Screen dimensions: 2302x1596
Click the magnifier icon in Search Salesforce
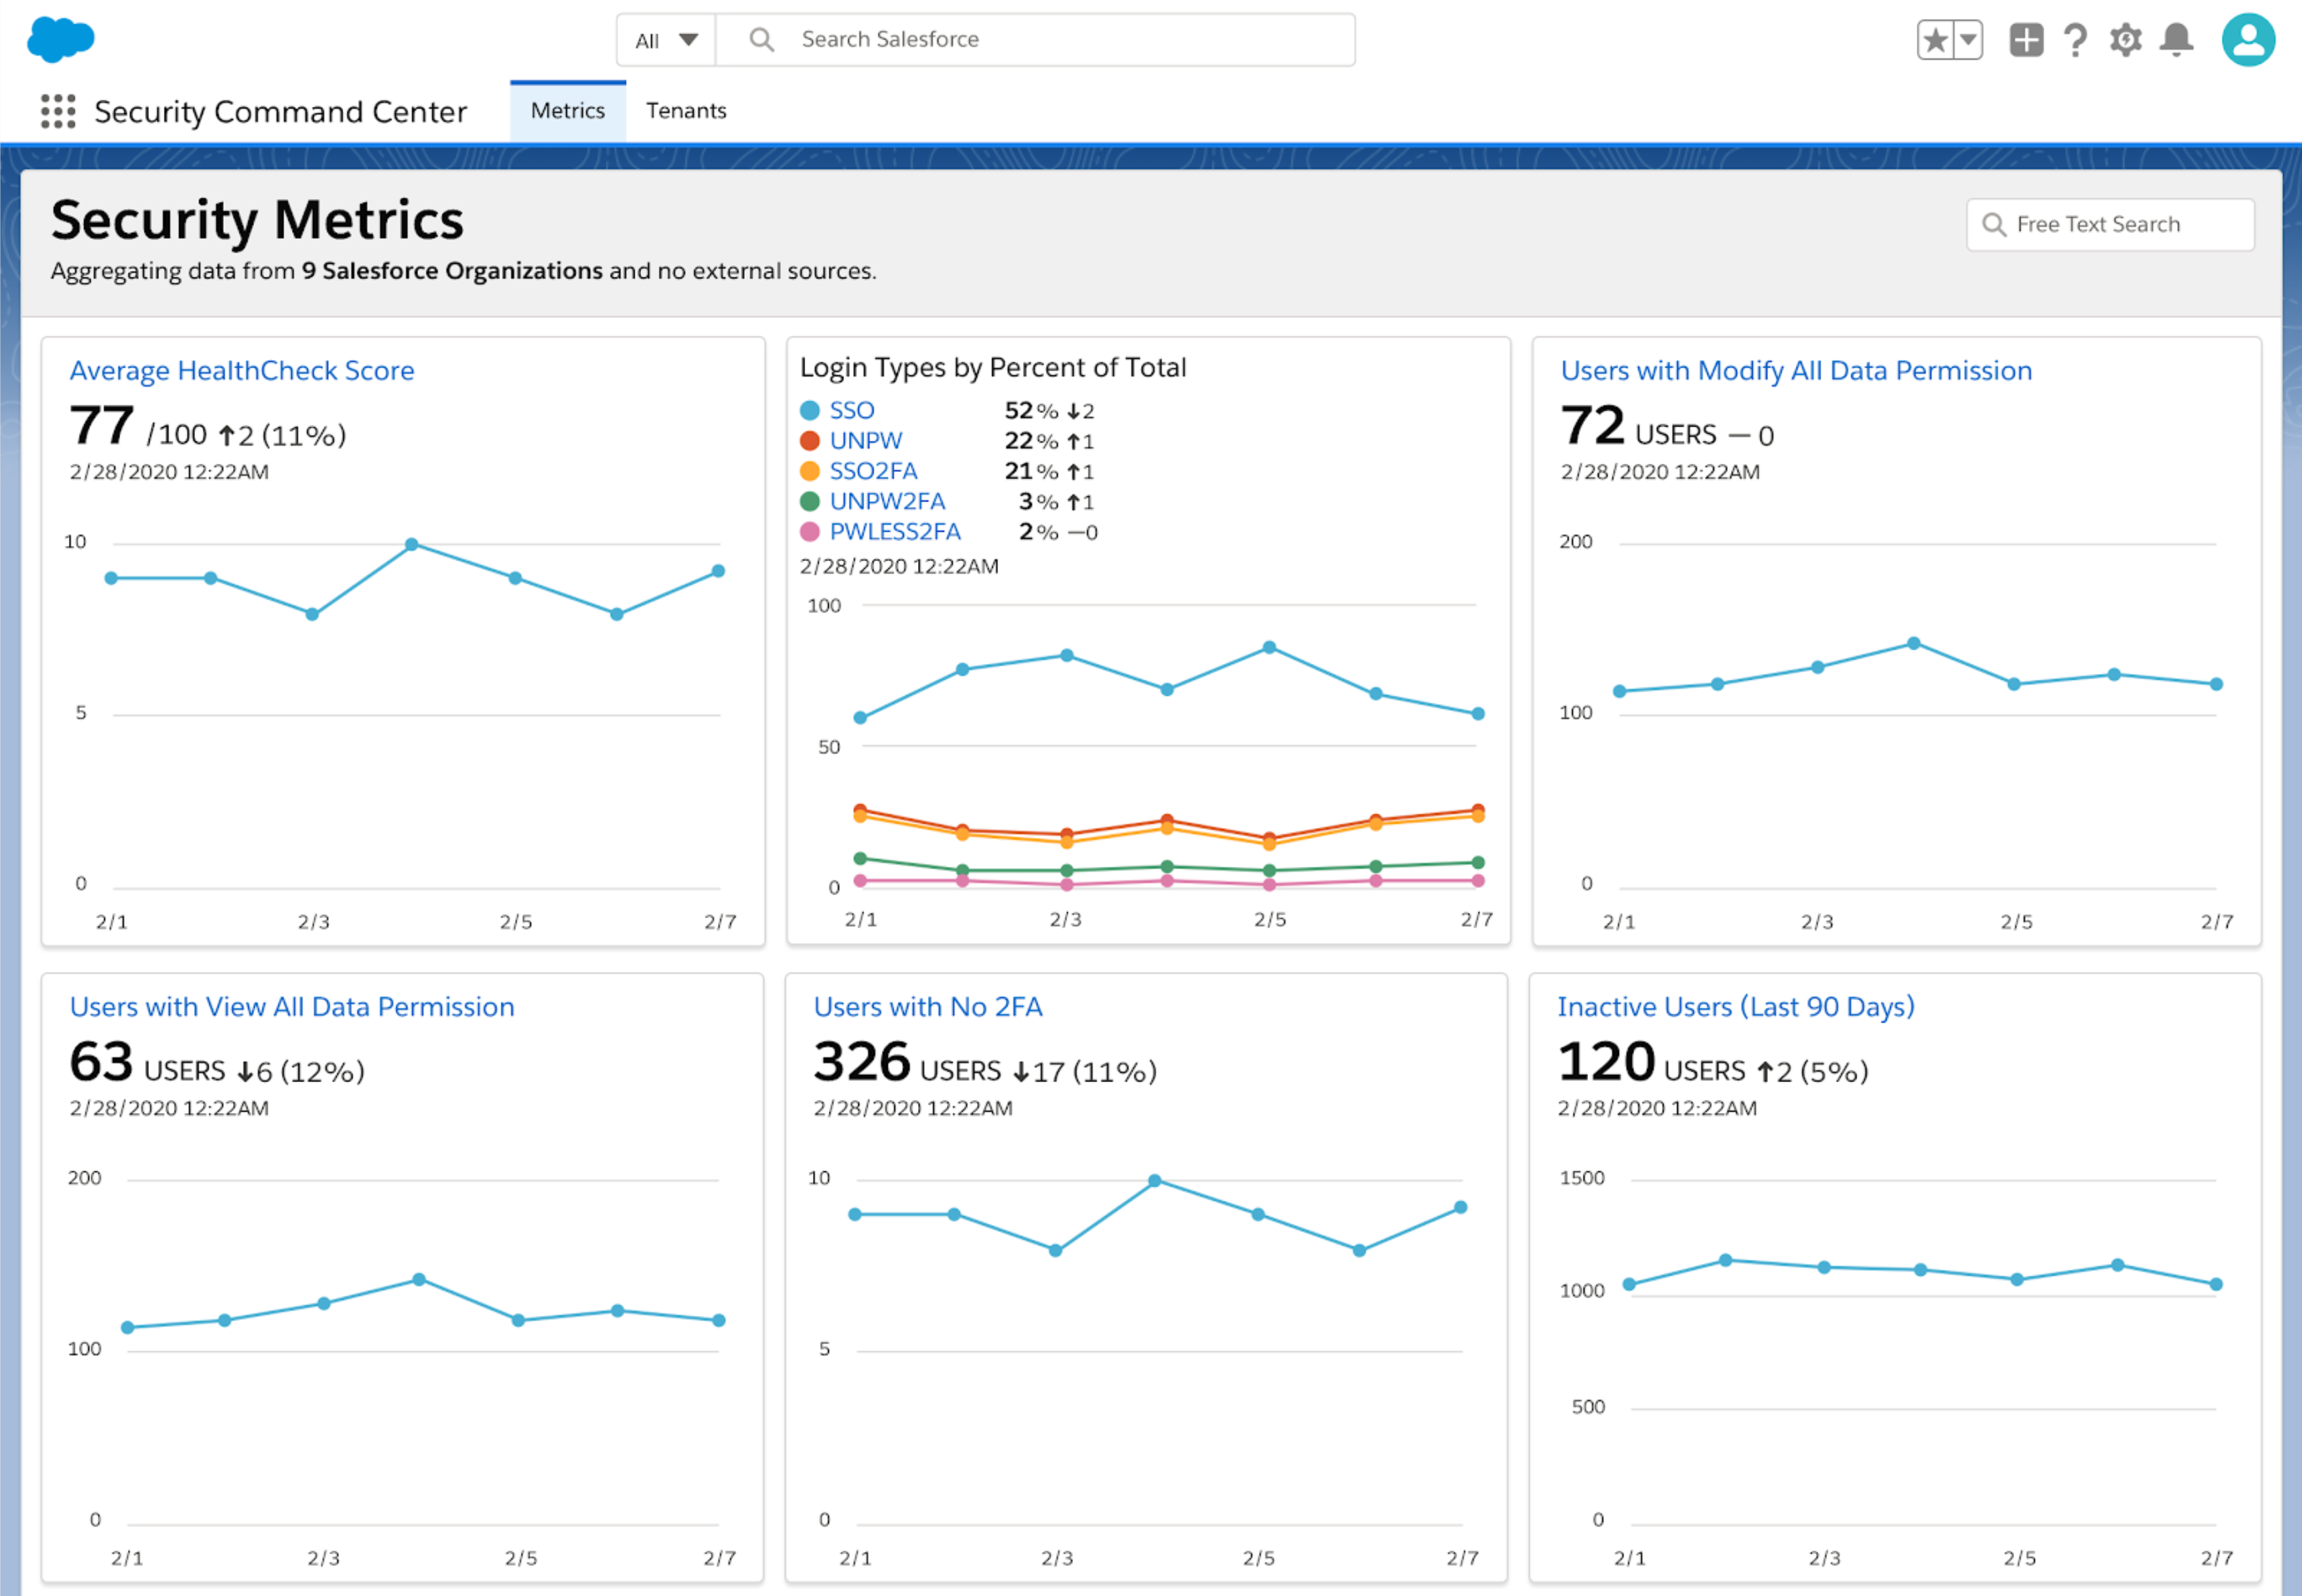coord(761,39)
